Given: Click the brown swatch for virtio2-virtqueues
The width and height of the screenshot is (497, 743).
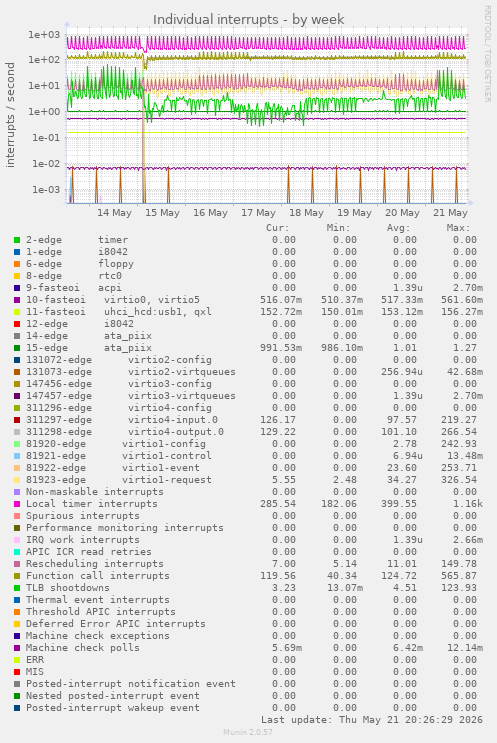Looking at the screenshot, I should tap(17, 372).
